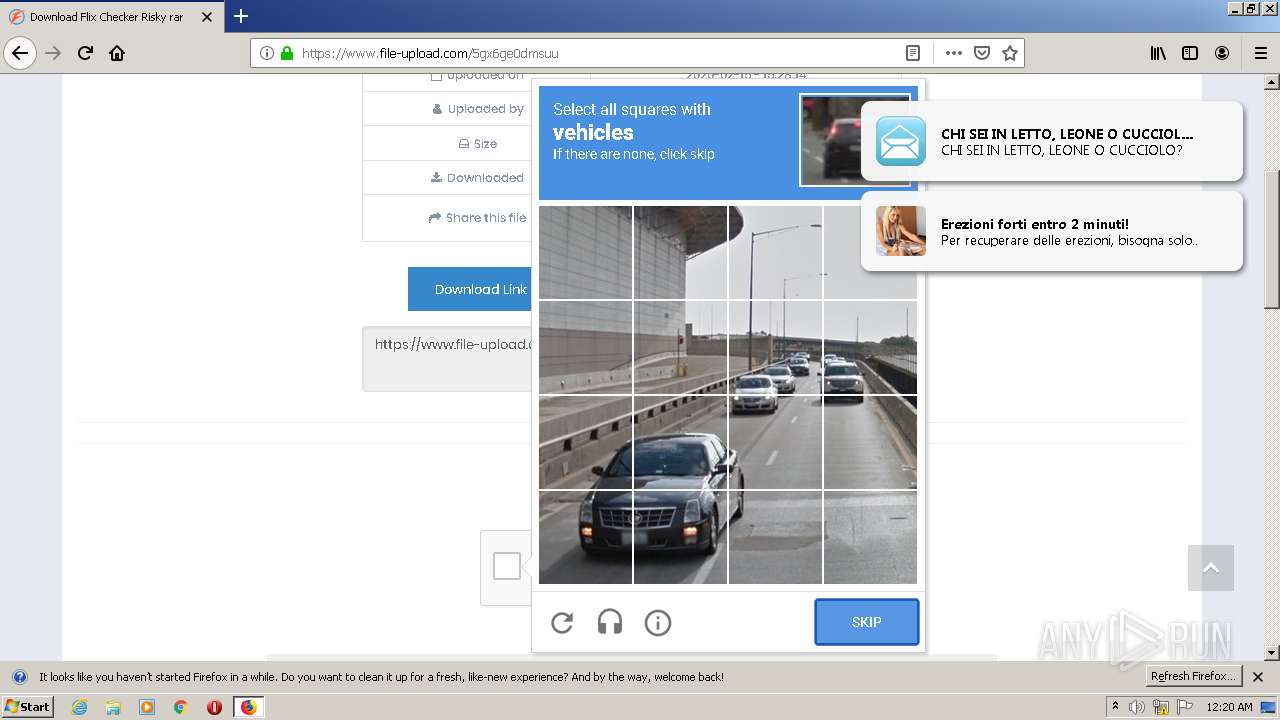1280x720 pixels.
Task: Open the Firefox hamburger menu
Action: [1260, 53]
